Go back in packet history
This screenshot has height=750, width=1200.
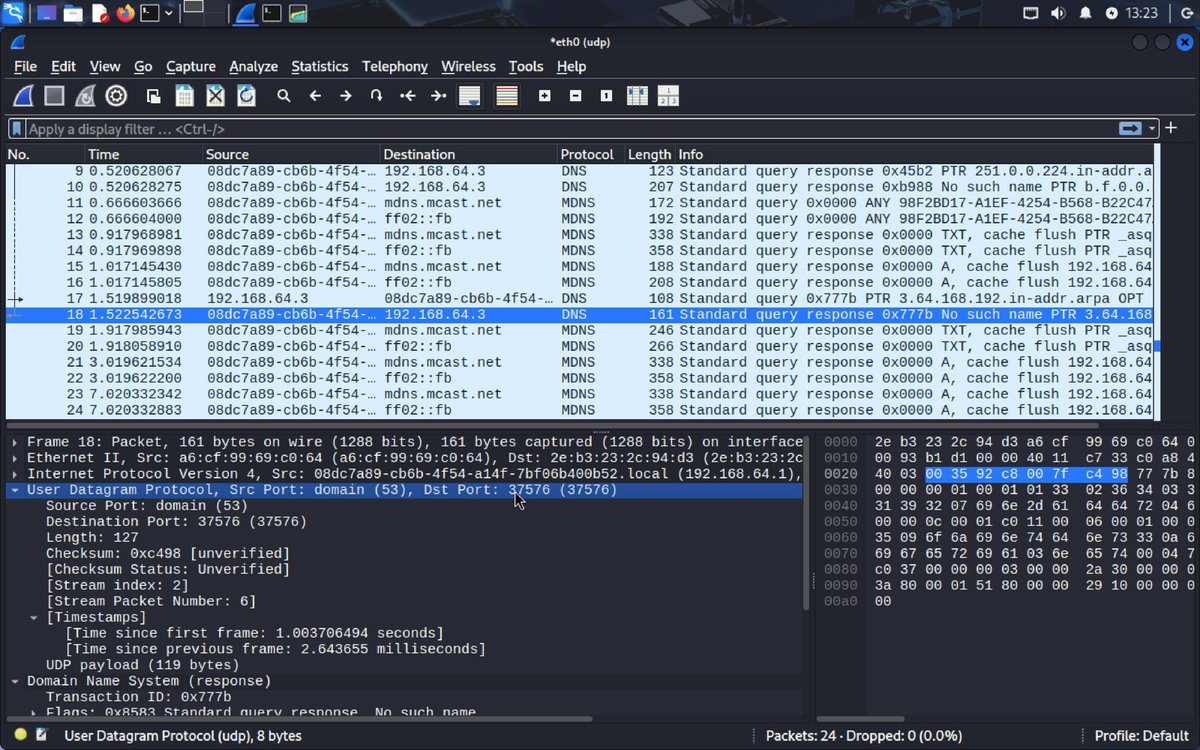315,96
